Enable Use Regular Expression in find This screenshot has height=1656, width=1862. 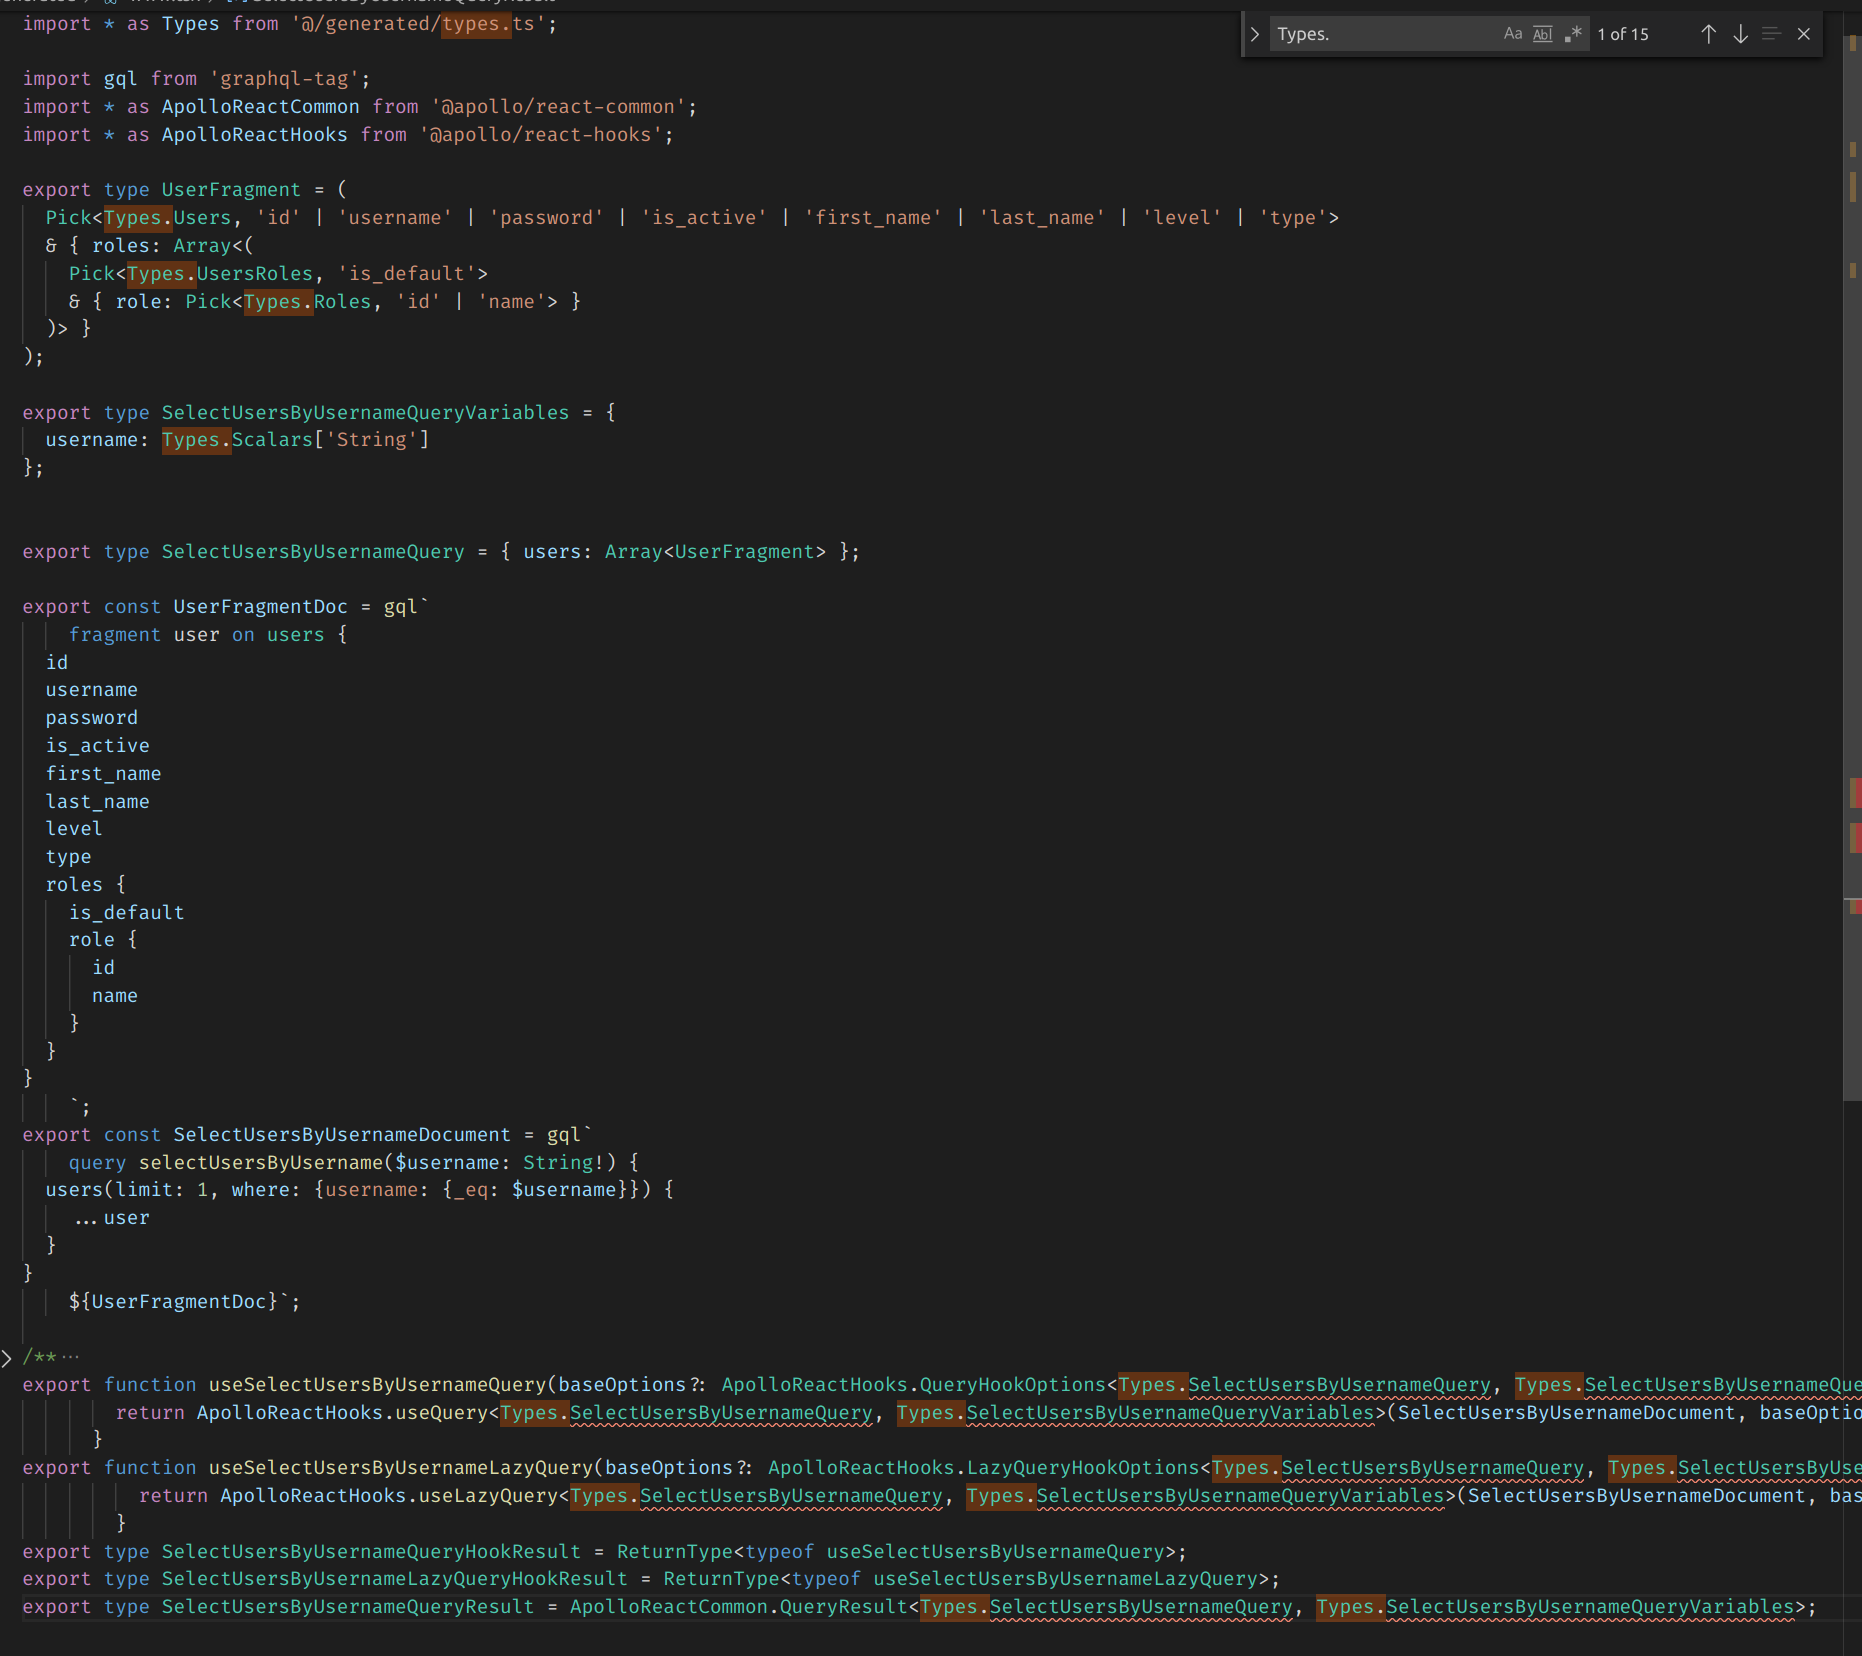pos(1573,34)
